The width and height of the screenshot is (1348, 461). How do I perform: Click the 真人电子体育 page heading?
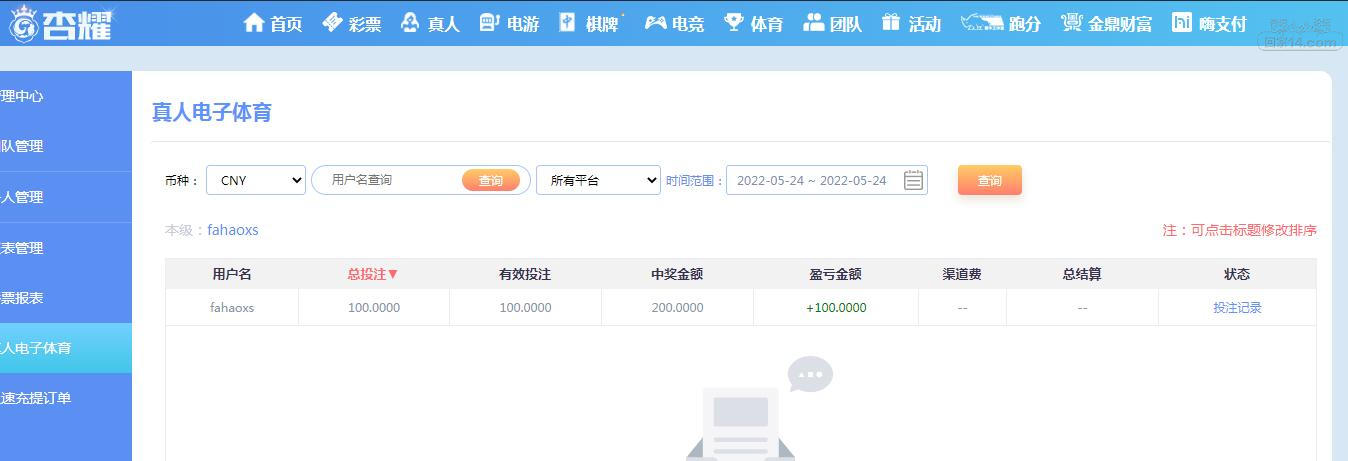click(x=212, y=112)
